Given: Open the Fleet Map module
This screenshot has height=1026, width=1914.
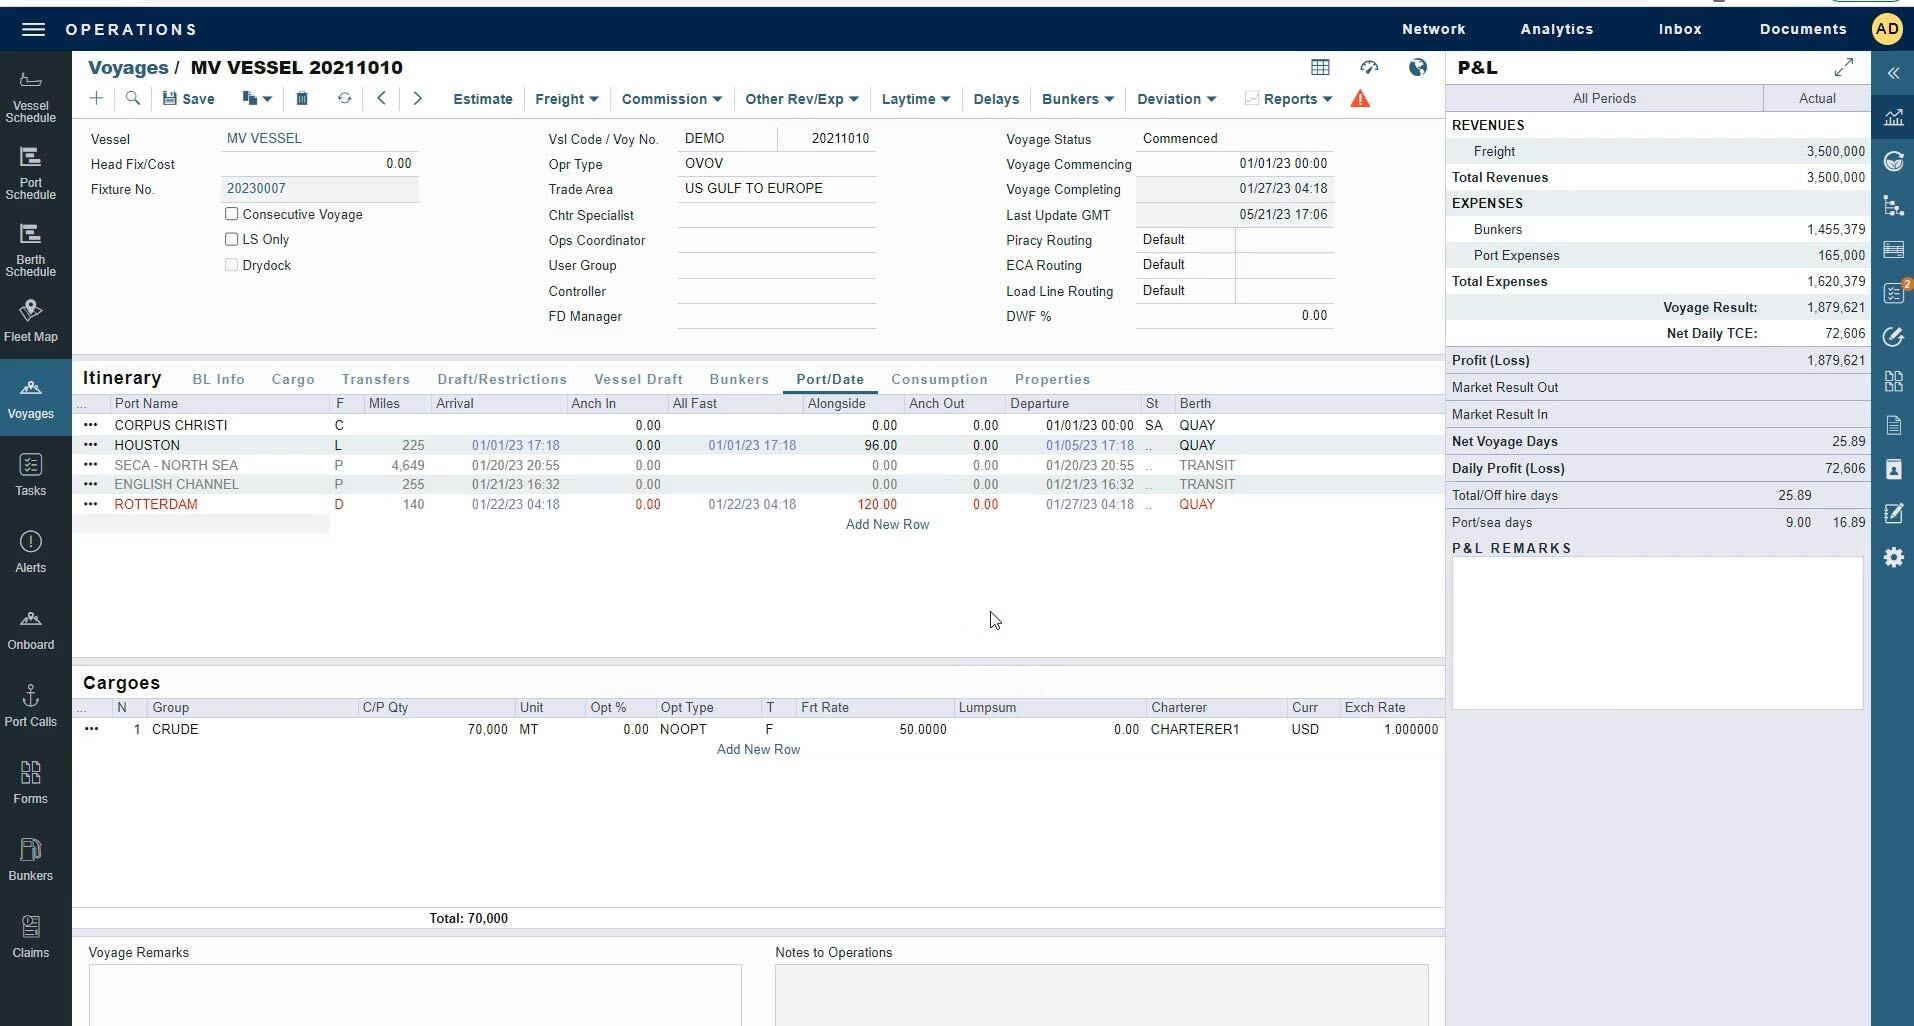Looking at the screenshot, I should click(31, 321).
